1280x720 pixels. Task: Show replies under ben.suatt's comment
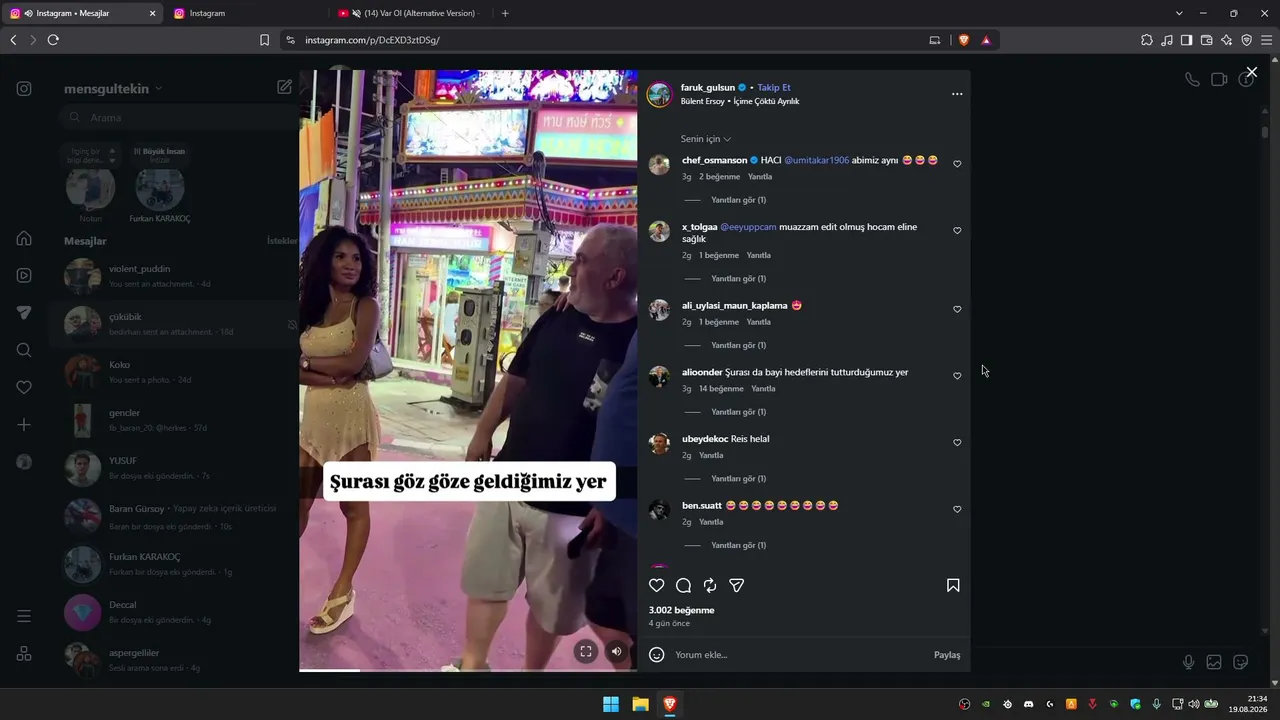[738, 546]
